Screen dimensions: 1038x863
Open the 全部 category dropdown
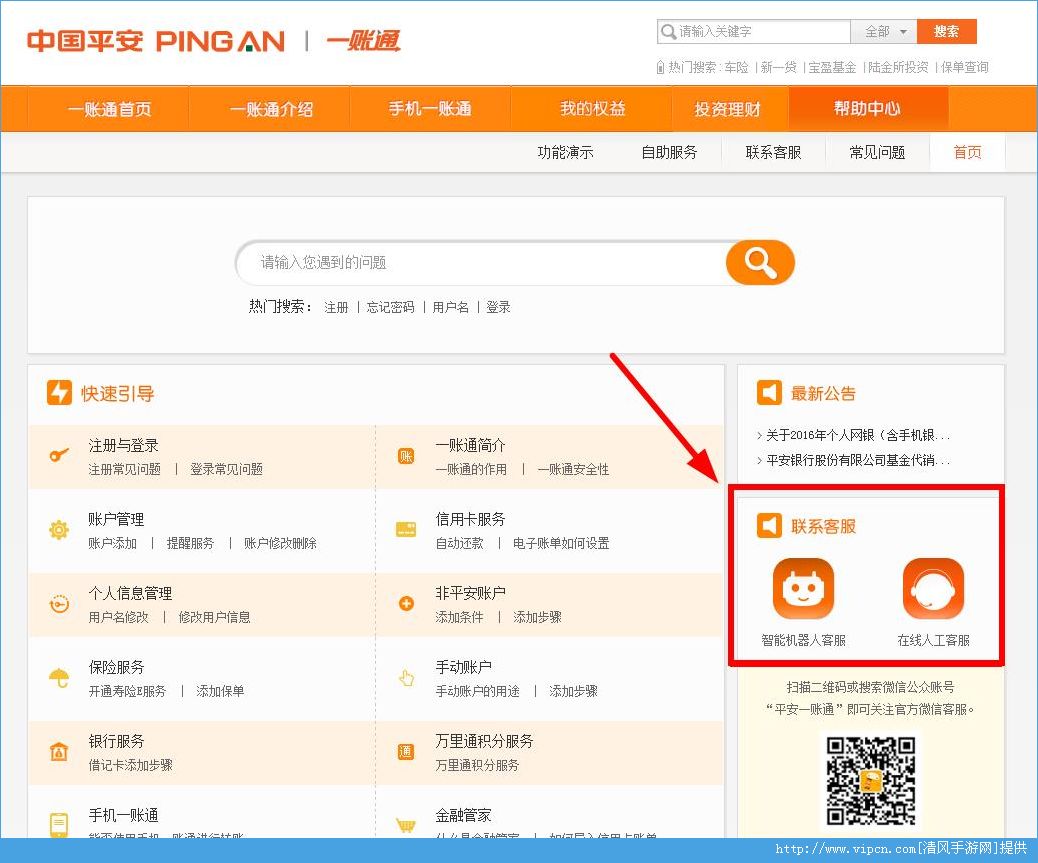tap(884, 31)
